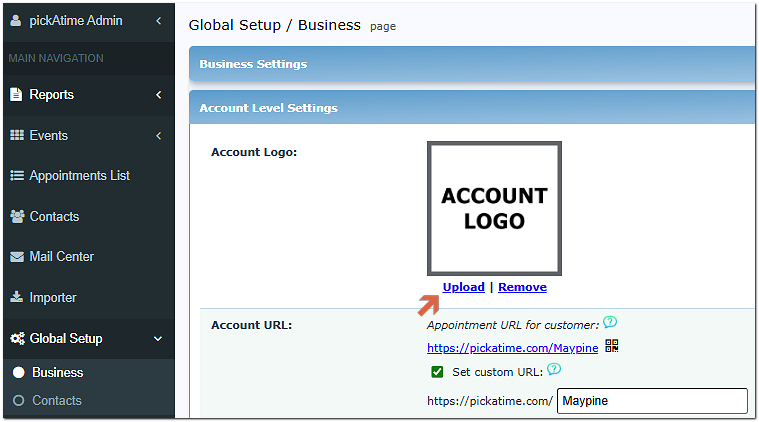Uncheck the Set custom URL checkbox

point(437,372)
